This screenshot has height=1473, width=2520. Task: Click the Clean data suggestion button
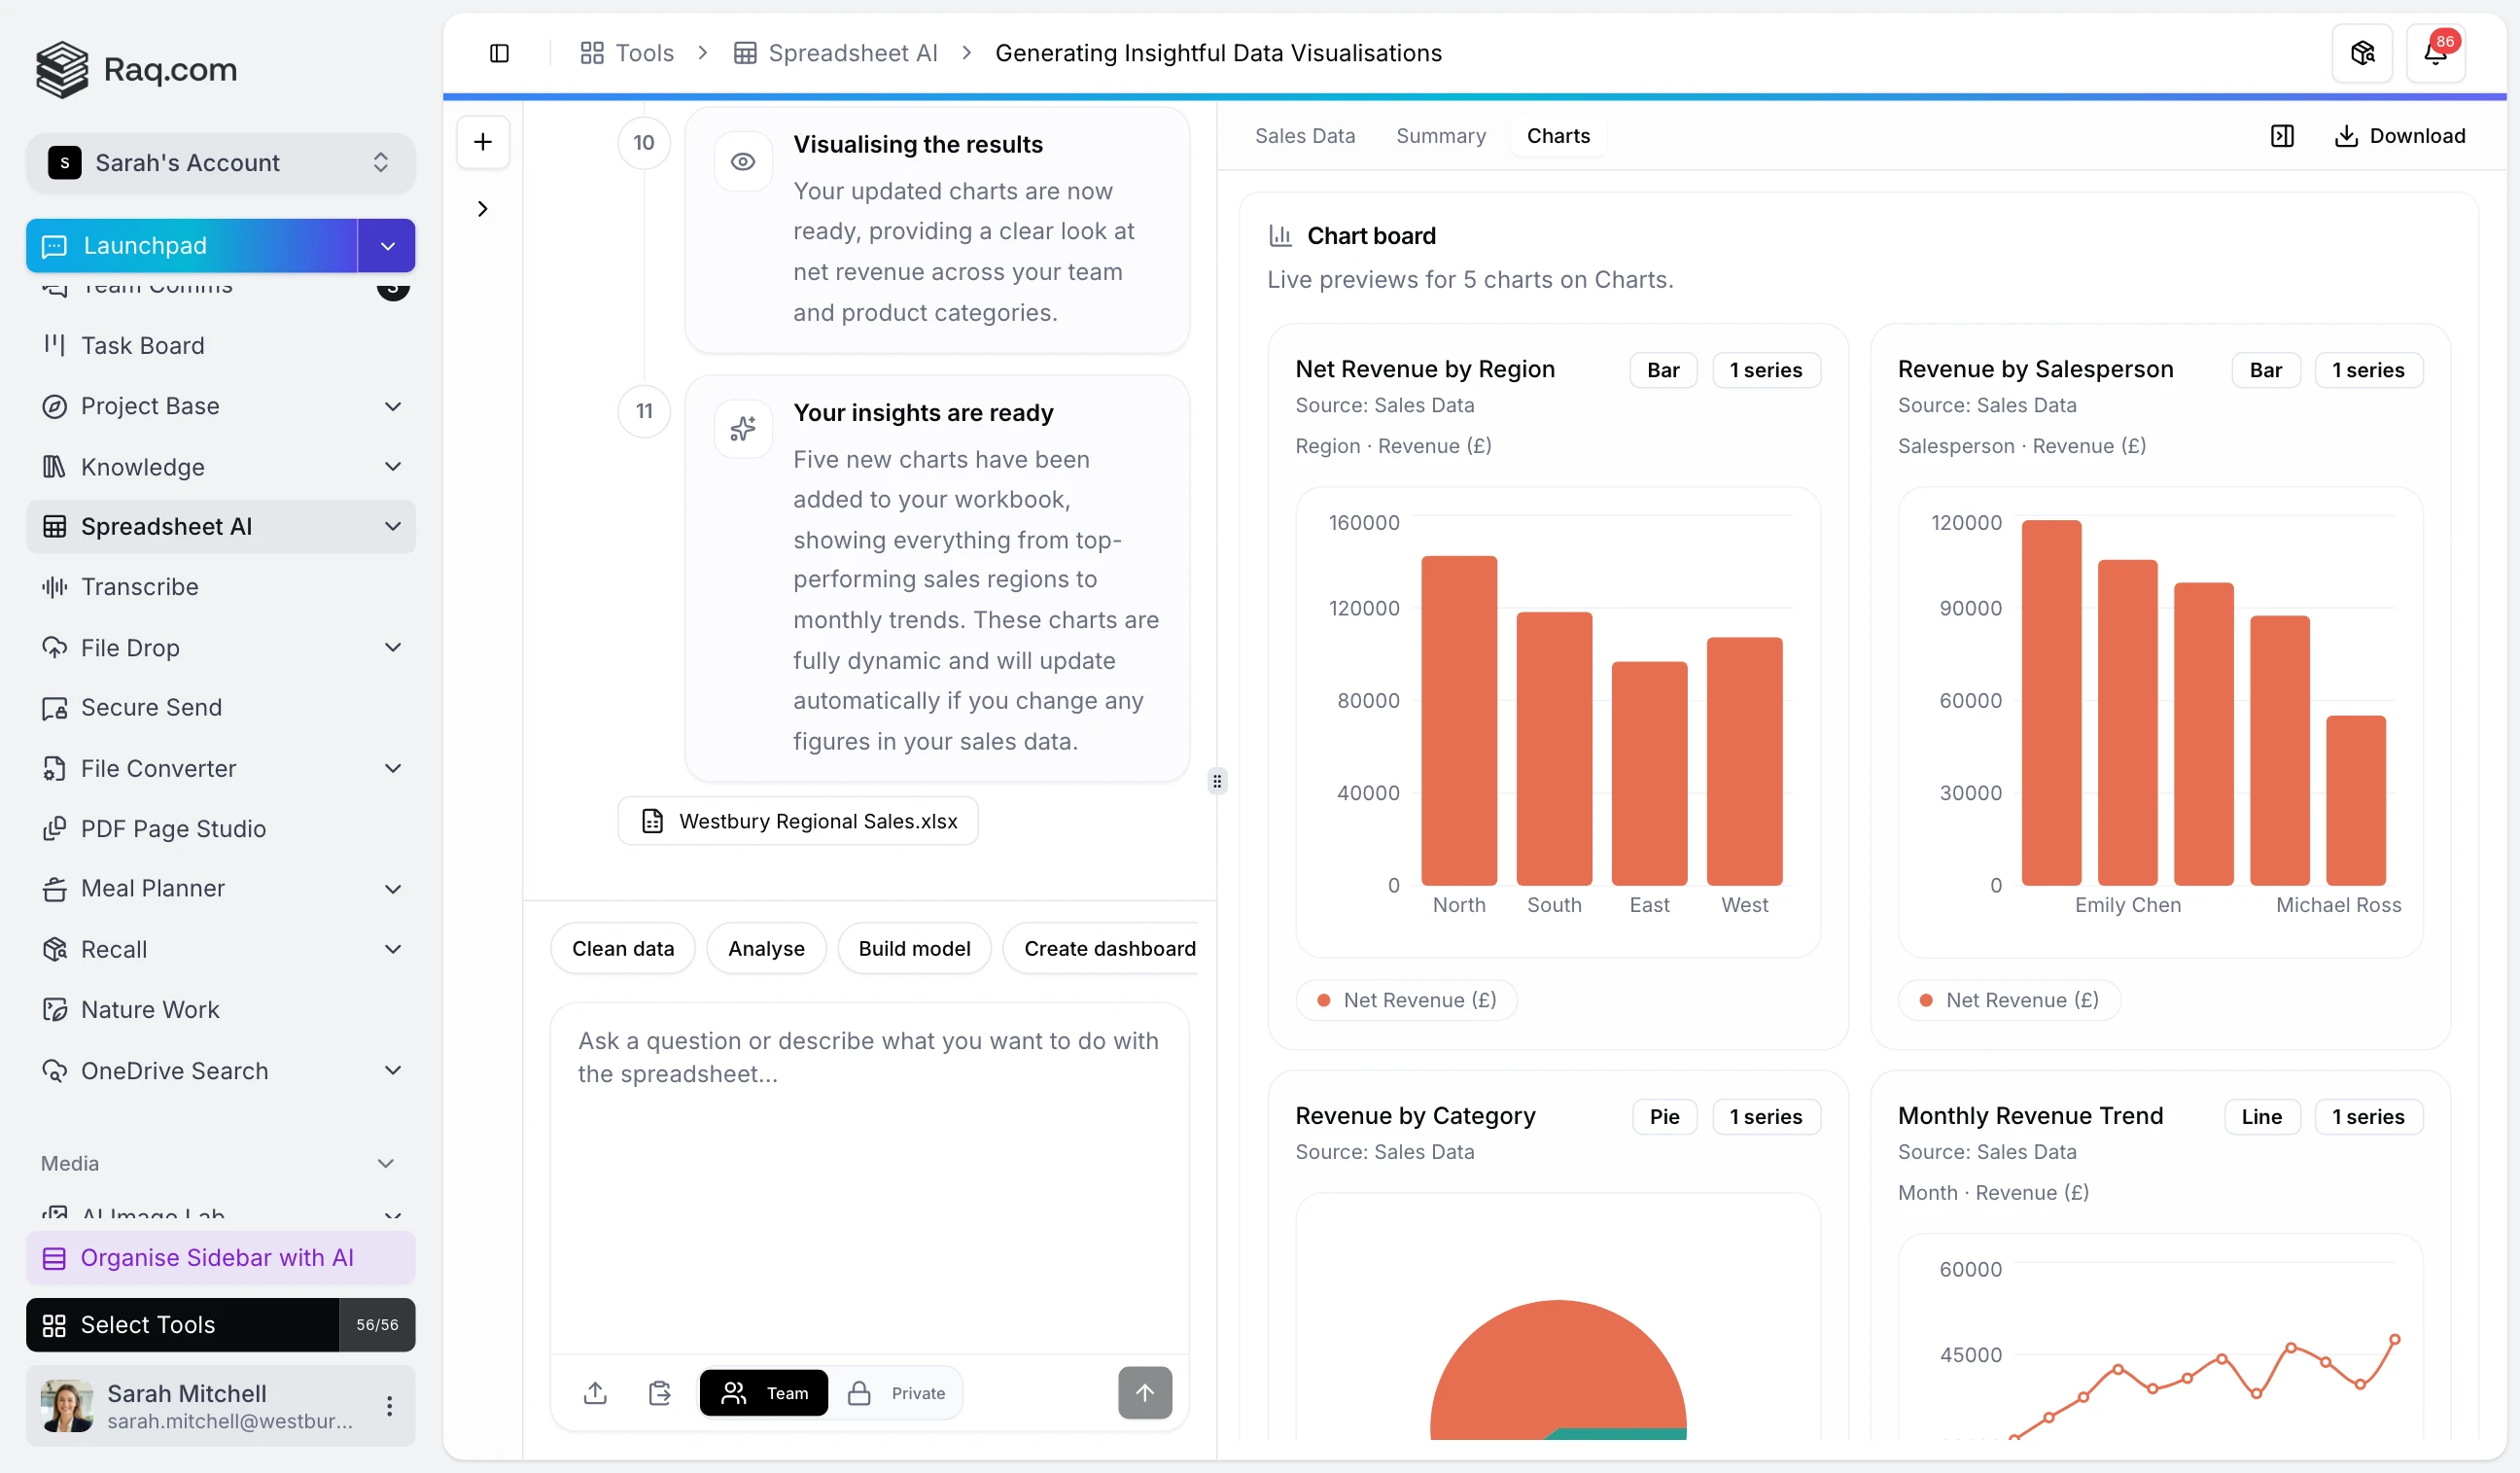(x=622, y=948)
